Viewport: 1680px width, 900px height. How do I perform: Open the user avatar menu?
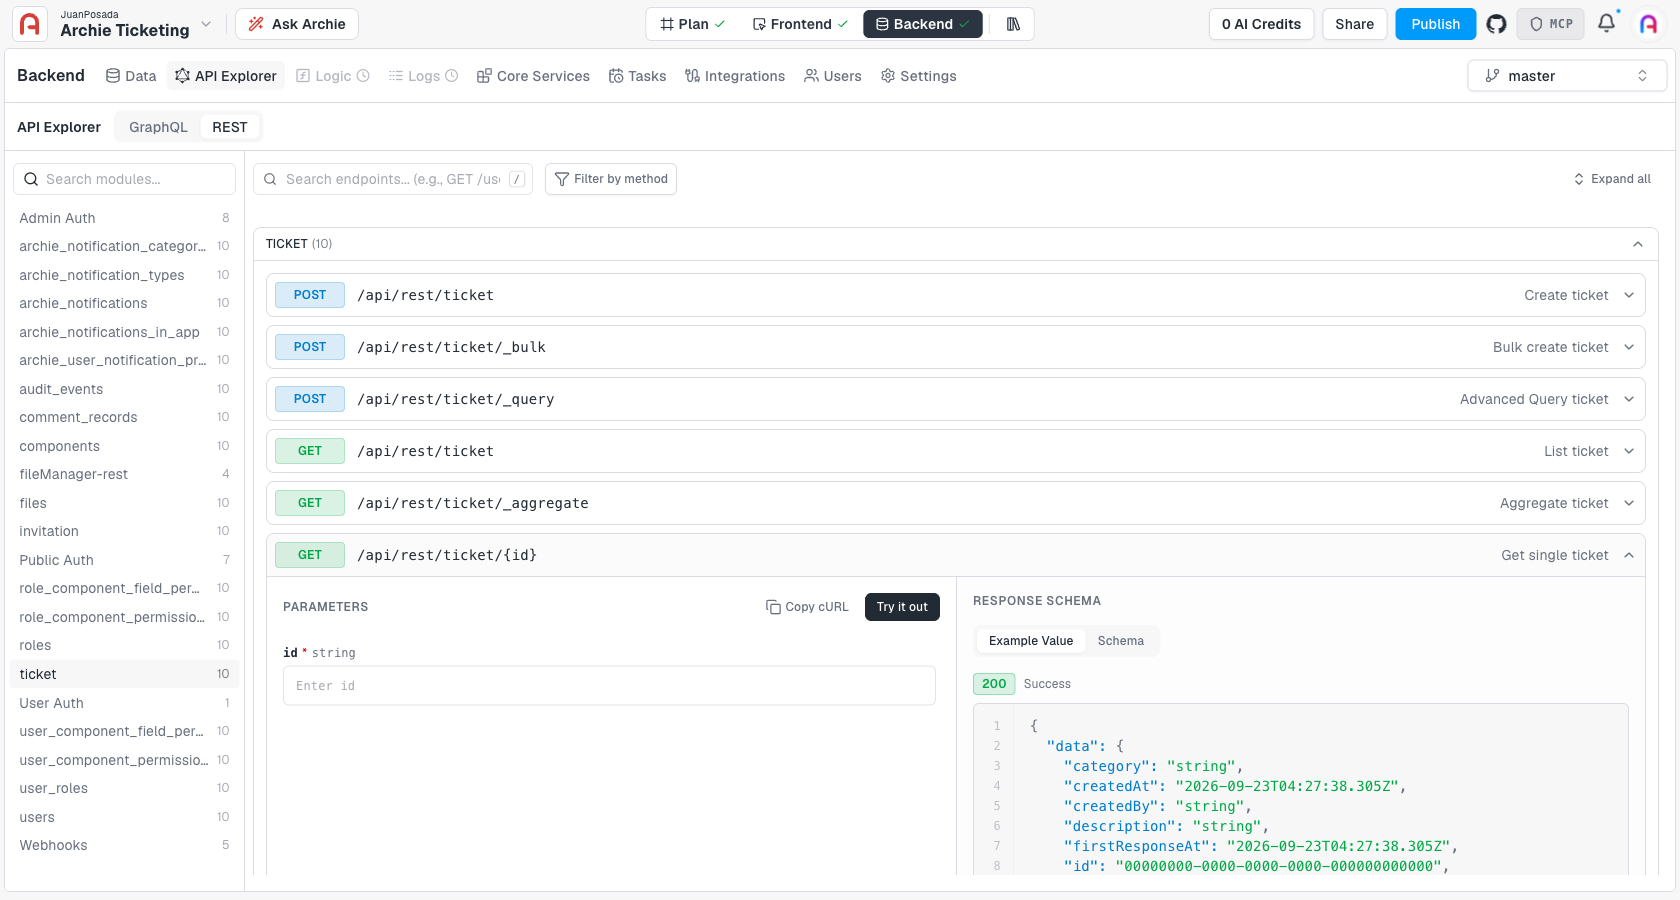pos(1648,24)
